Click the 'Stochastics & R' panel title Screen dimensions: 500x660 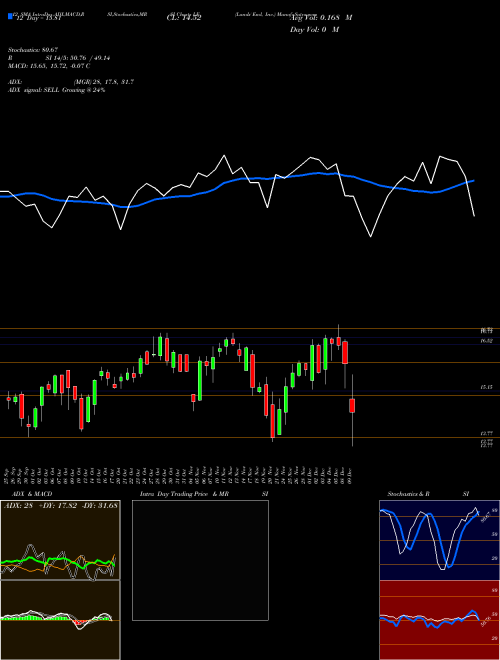pos(408,494)
